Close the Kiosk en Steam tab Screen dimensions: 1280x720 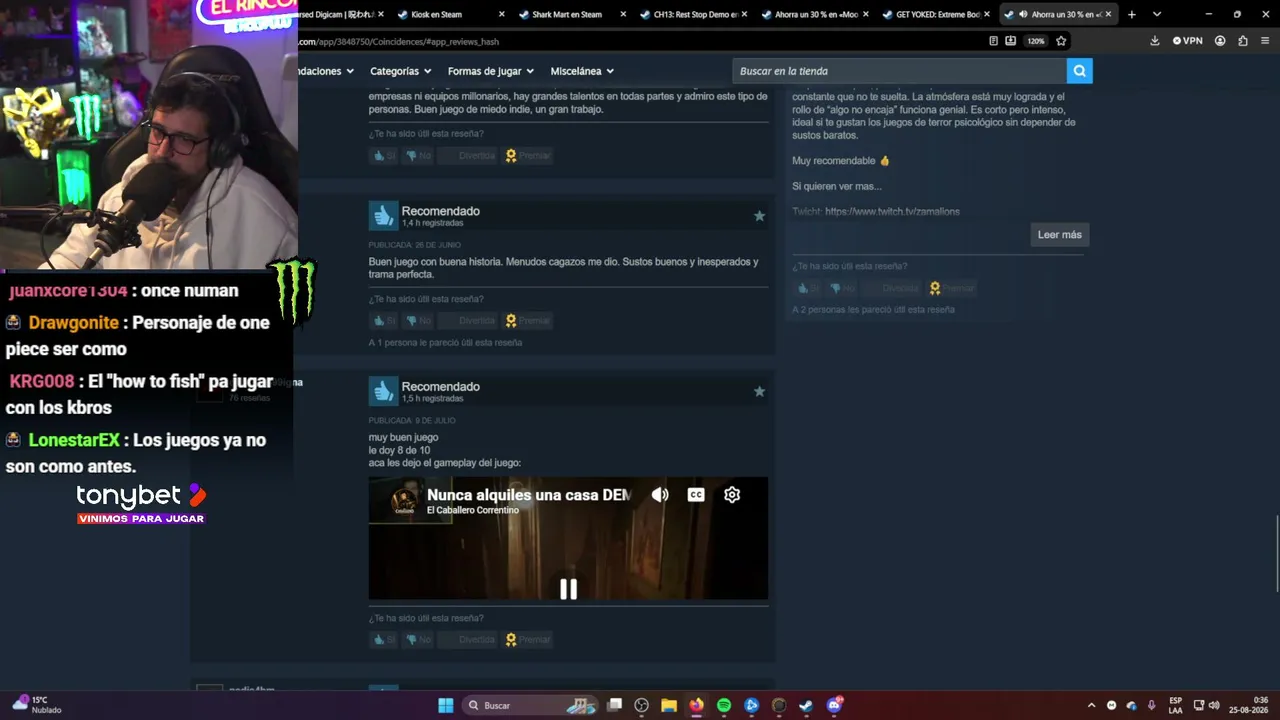(503, 15)
